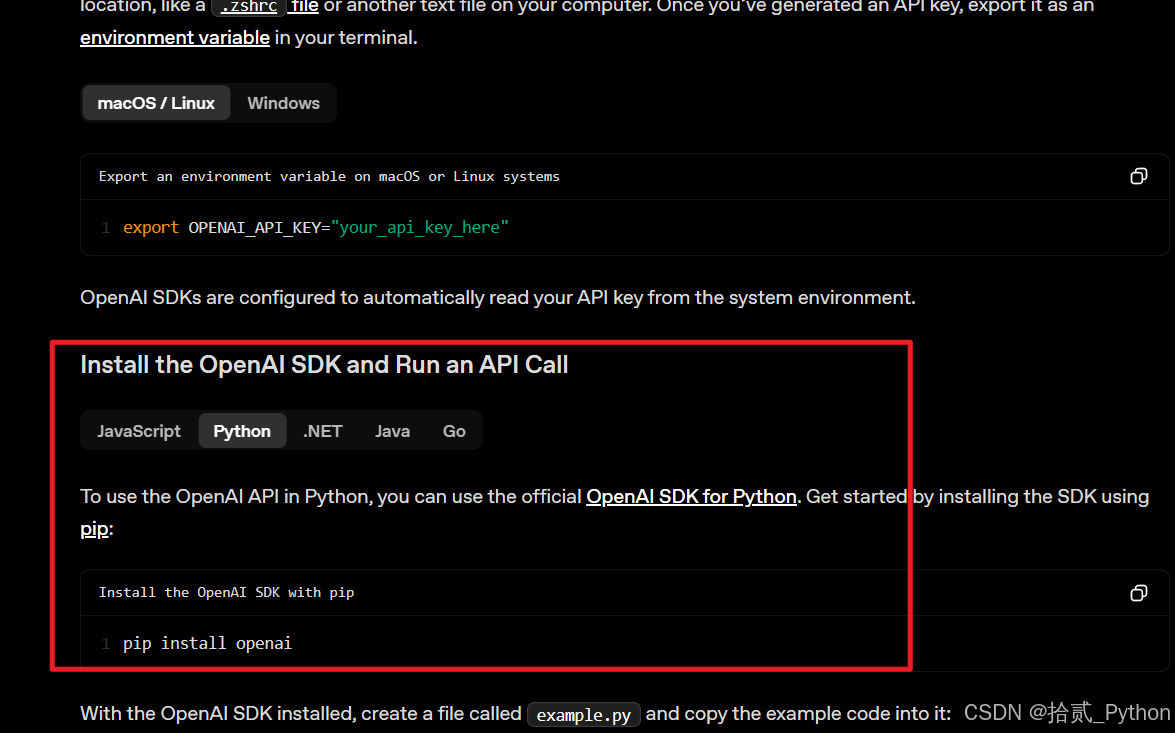Click the 'pip install openai' code line

(x=208, y=643)
